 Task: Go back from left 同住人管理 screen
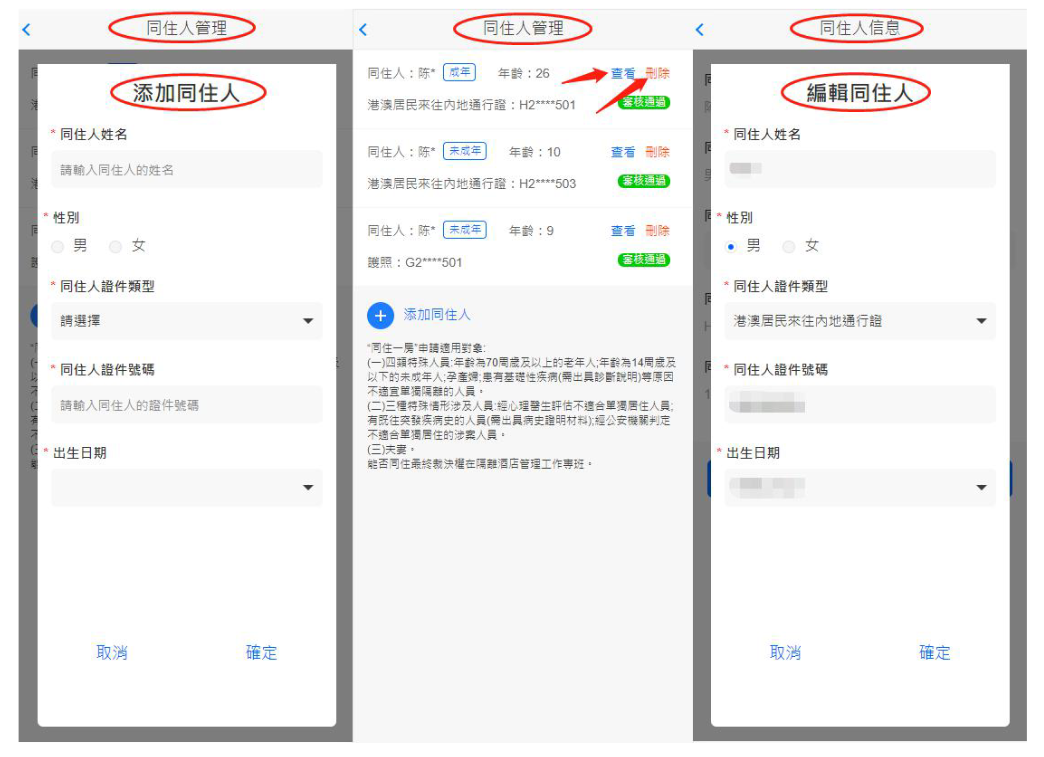(x=27, y=29)
